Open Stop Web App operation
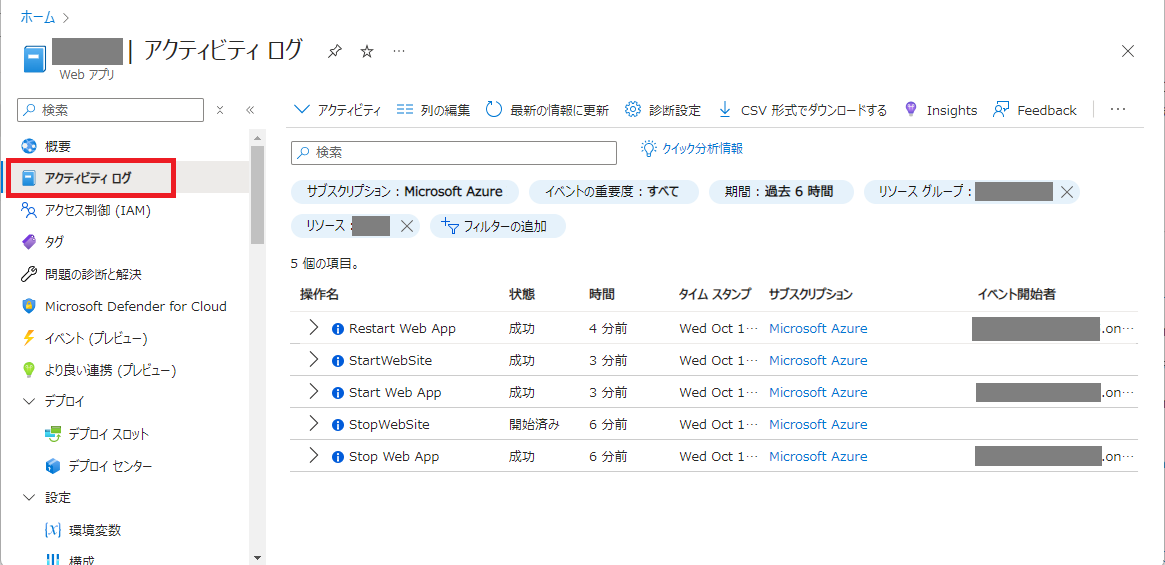The image size is (1165, 565). [394, 456]
